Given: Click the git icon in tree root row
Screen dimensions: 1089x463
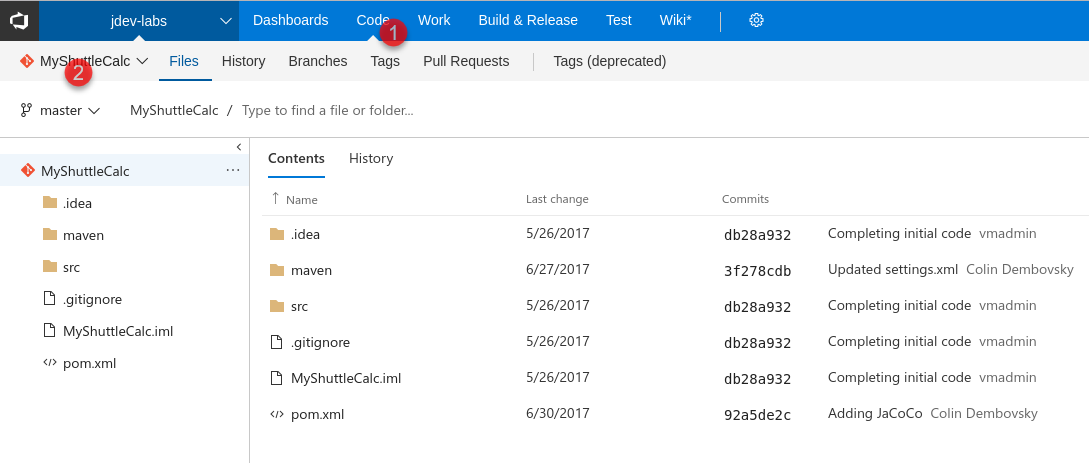Looking at the screenshot, I should (28, 170).
